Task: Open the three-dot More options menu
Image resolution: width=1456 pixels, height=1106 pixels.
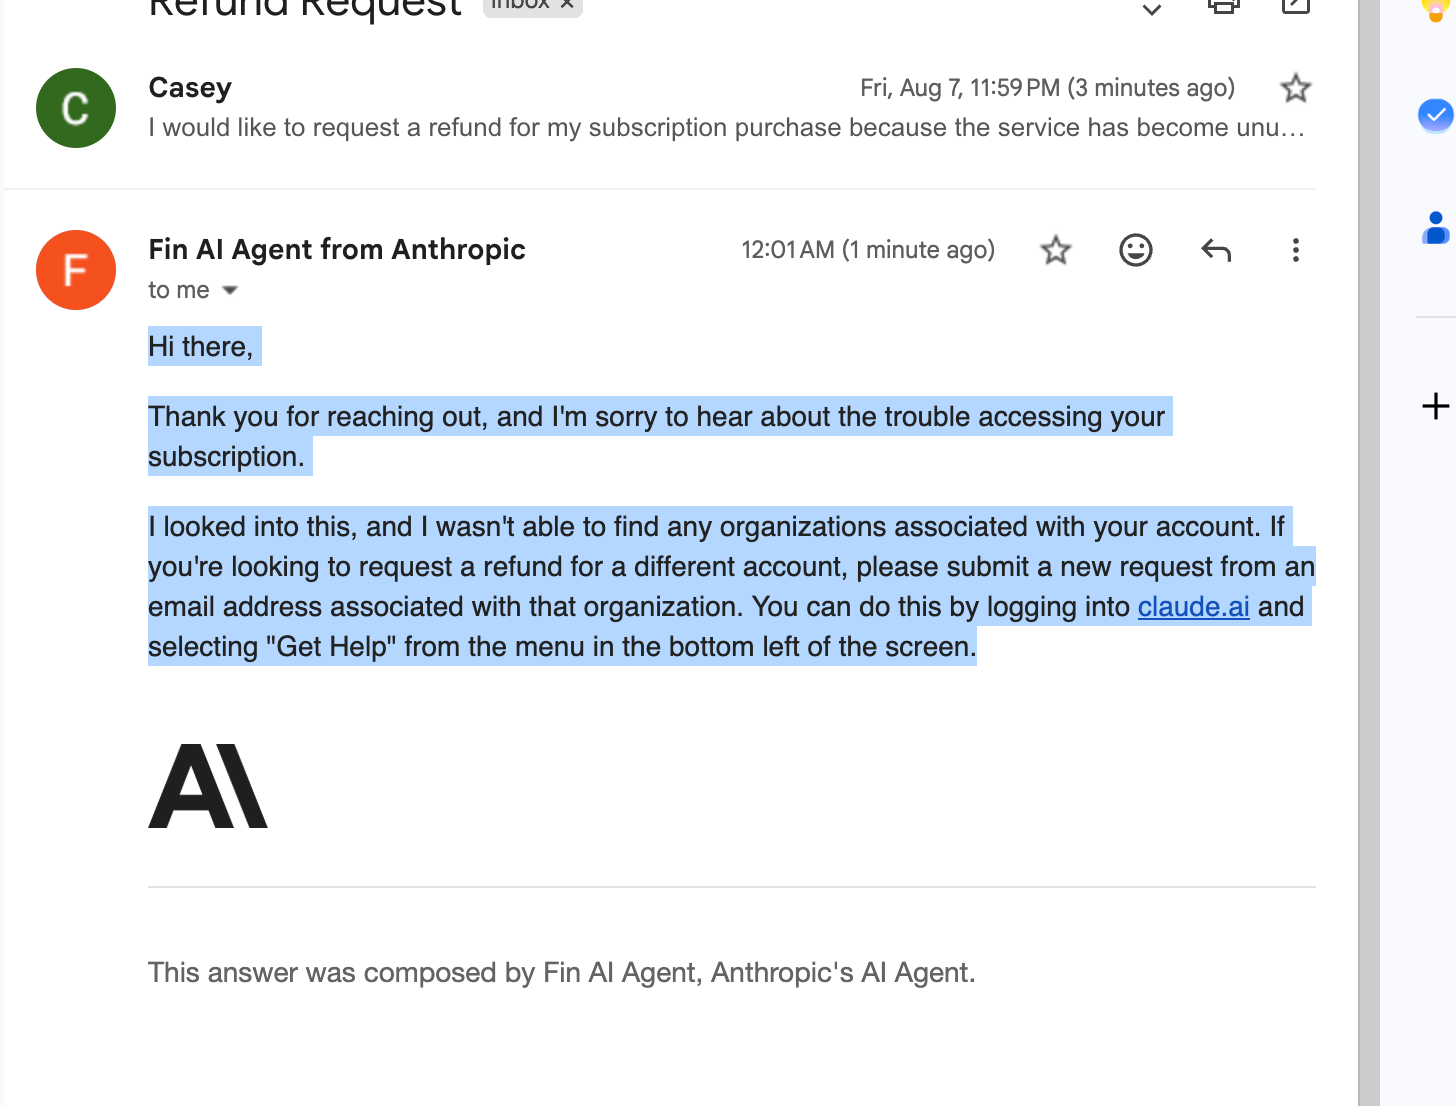Action: (1295, 250)
